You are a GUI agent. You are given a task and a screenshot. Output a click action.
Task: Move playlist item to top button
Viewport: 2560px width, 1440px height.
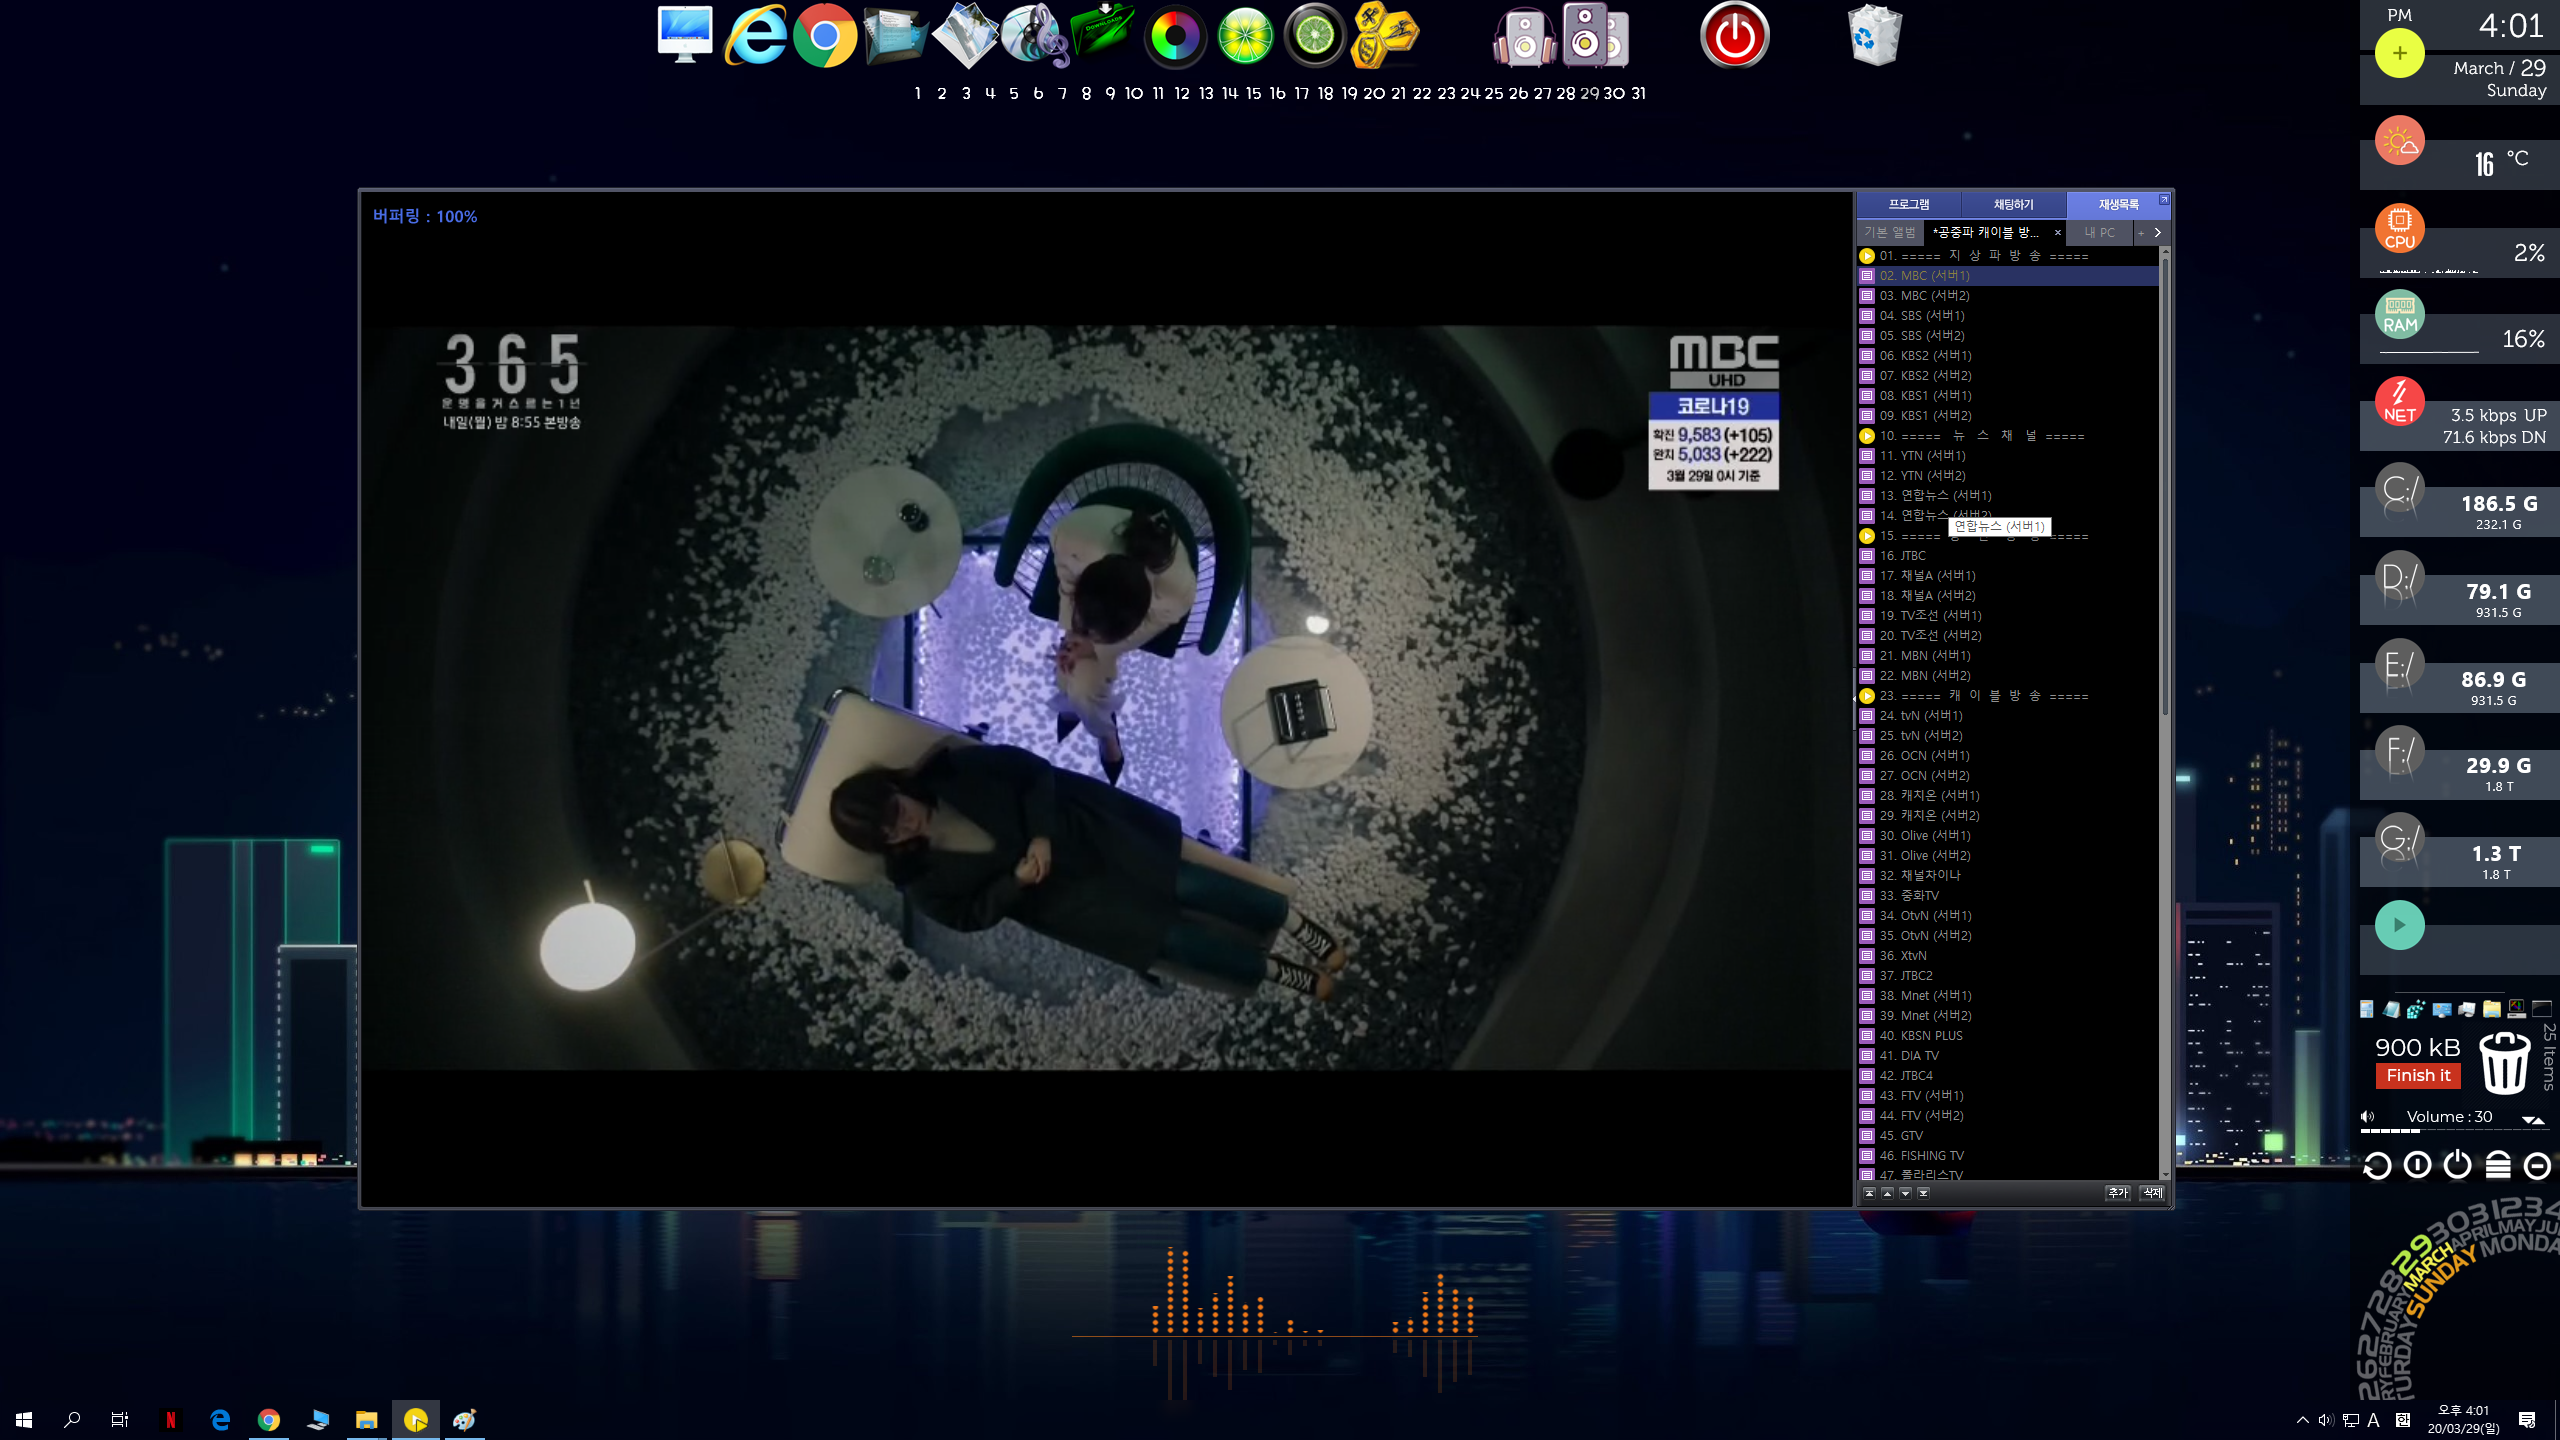1869,1193
